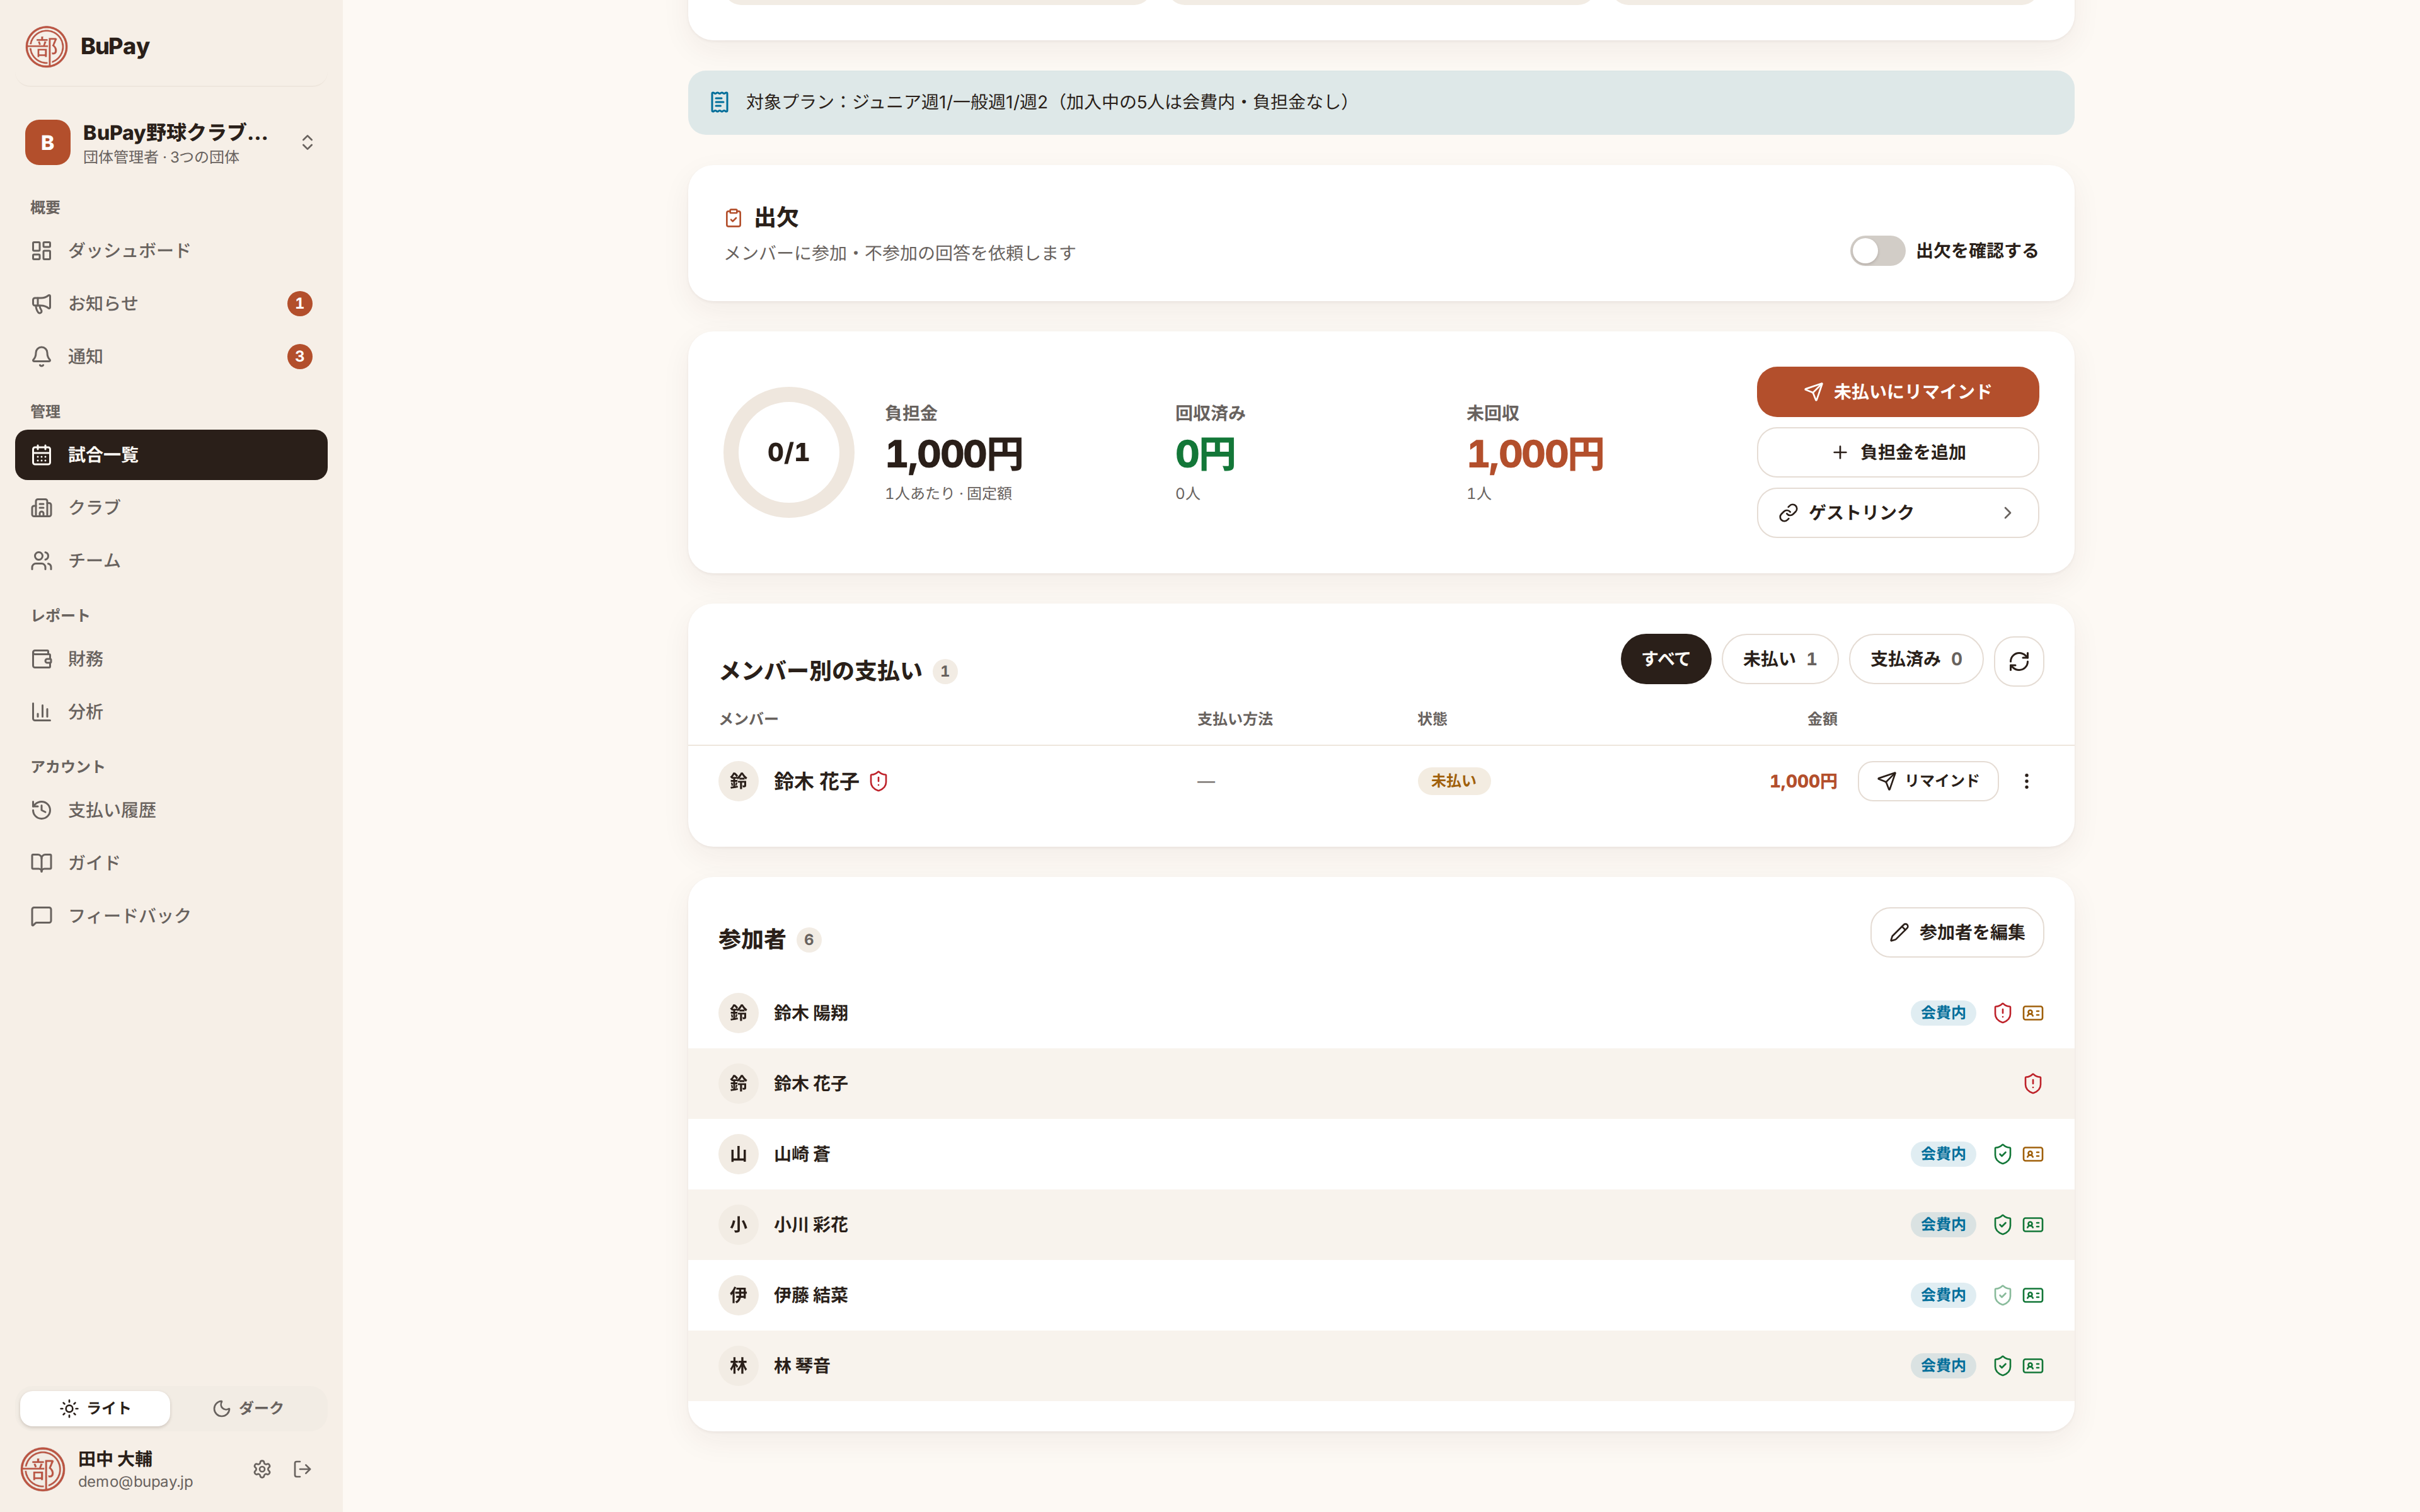Screen dimensions: 2420x1512
Task: Open the ゲストリンク chevron button
Action: [1897, 513]
